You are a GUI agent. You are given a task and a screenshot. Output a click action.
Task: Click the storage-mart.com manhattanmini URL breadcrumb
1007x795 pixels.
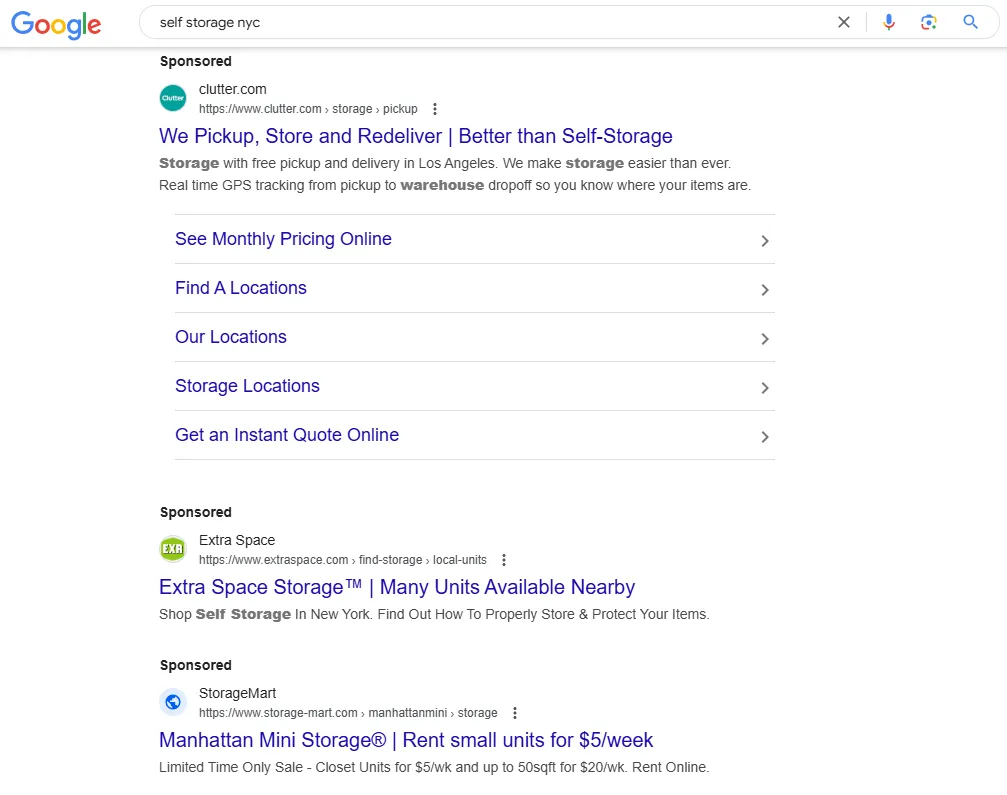tap(348, 713)
